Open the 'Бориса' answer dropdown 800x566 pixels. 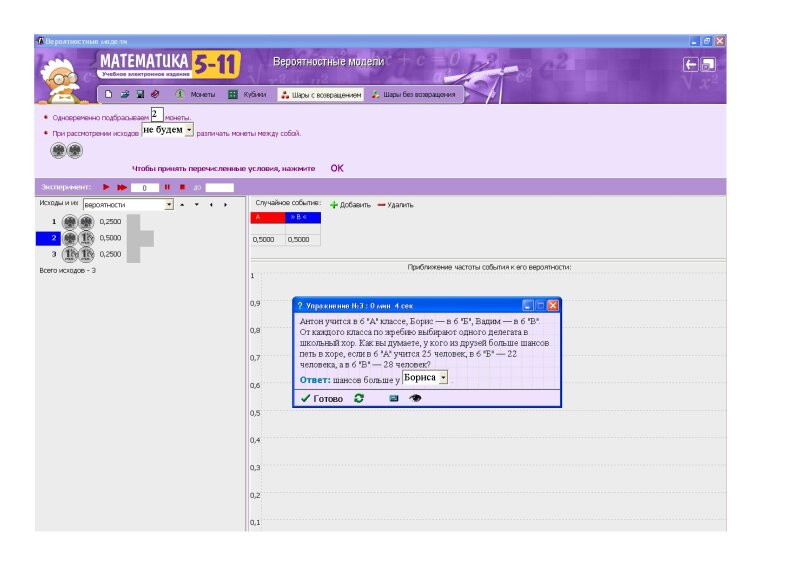[x=443, y=379]
